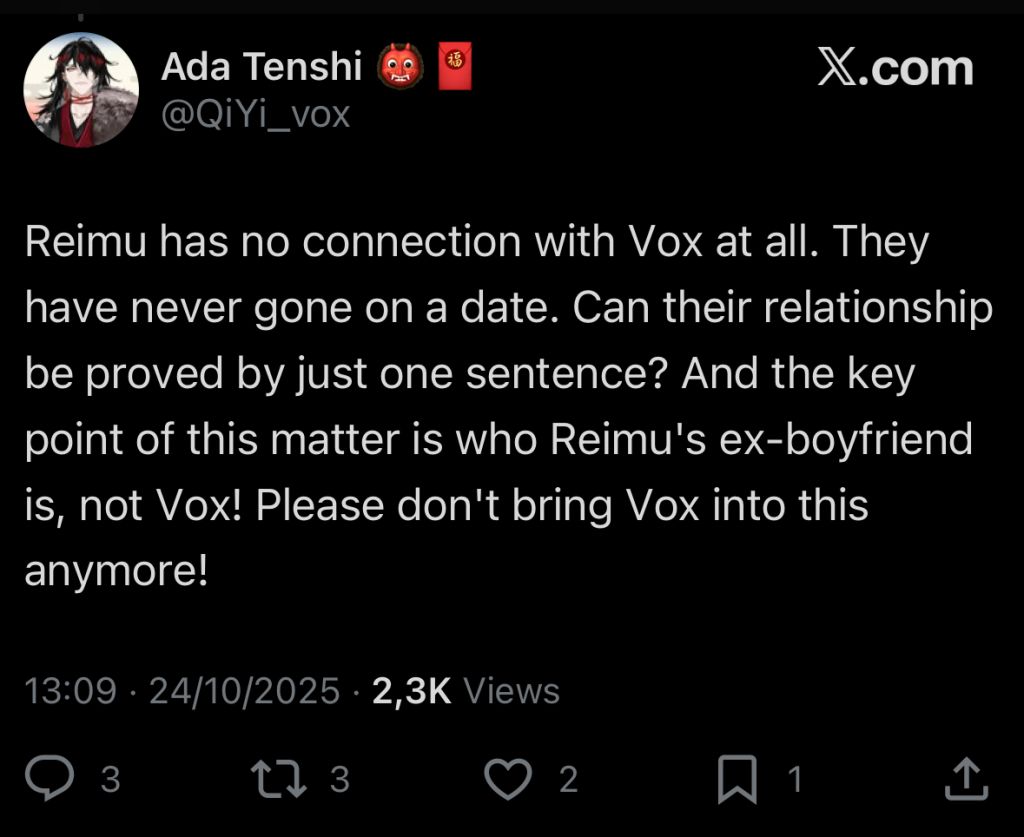Like the tweet with the heart icon
1024x837 pixels.
[508, 778]
